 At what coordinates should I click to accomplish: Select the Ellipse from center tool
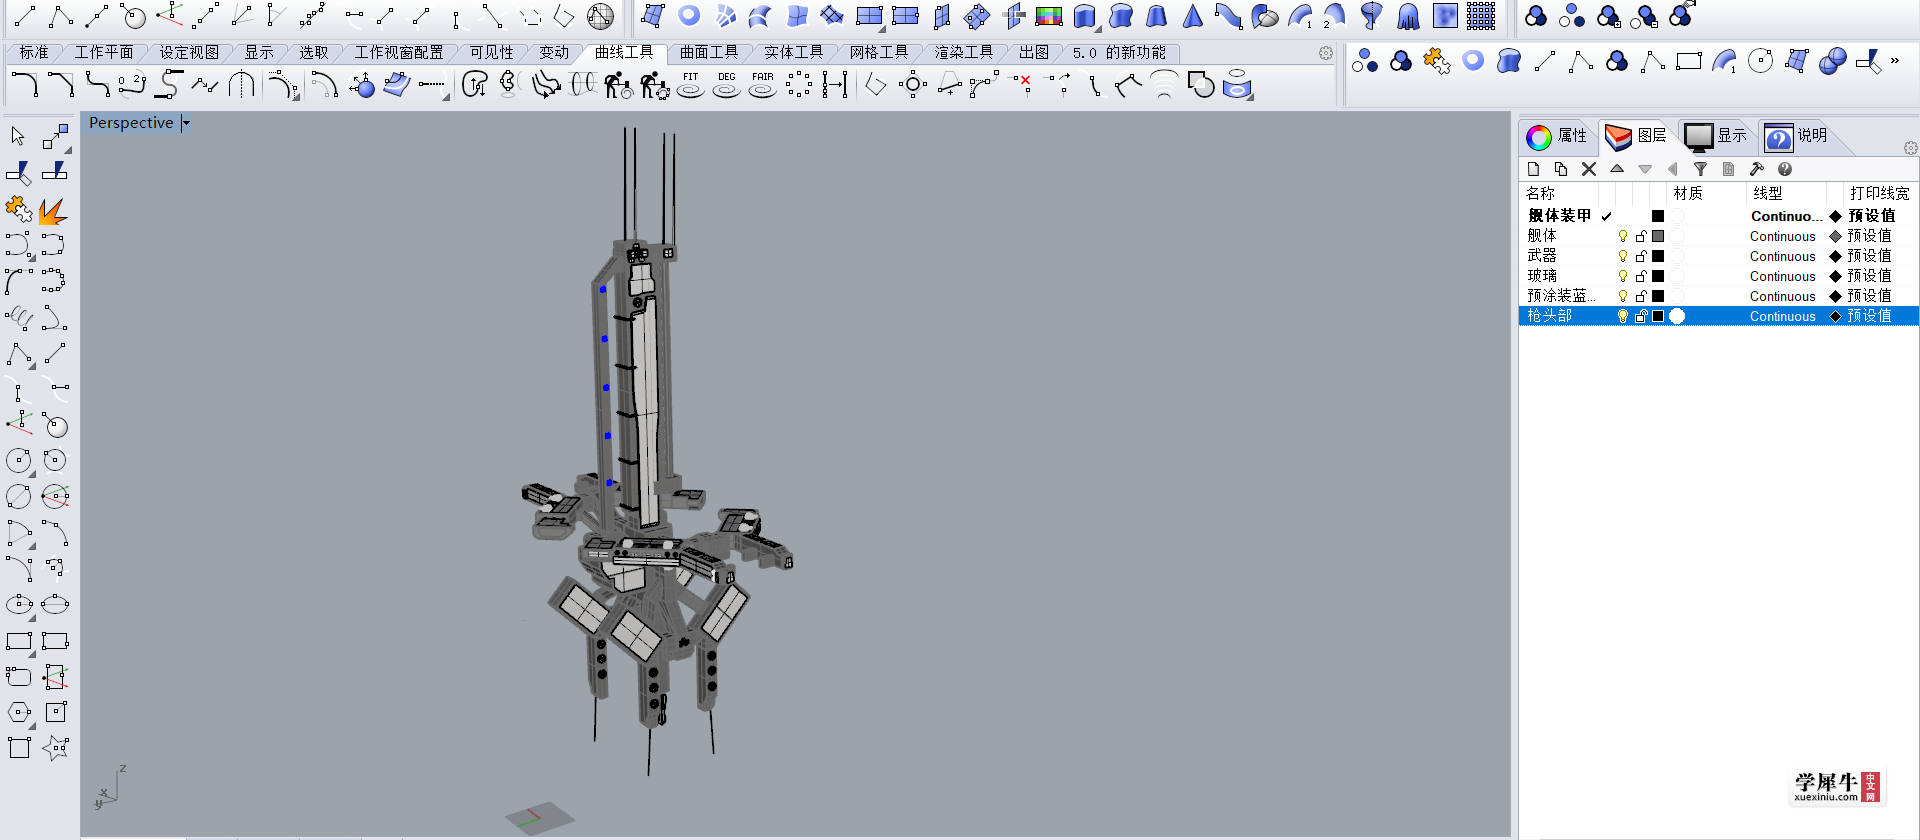pyautogui.click(x=19, y=604)
